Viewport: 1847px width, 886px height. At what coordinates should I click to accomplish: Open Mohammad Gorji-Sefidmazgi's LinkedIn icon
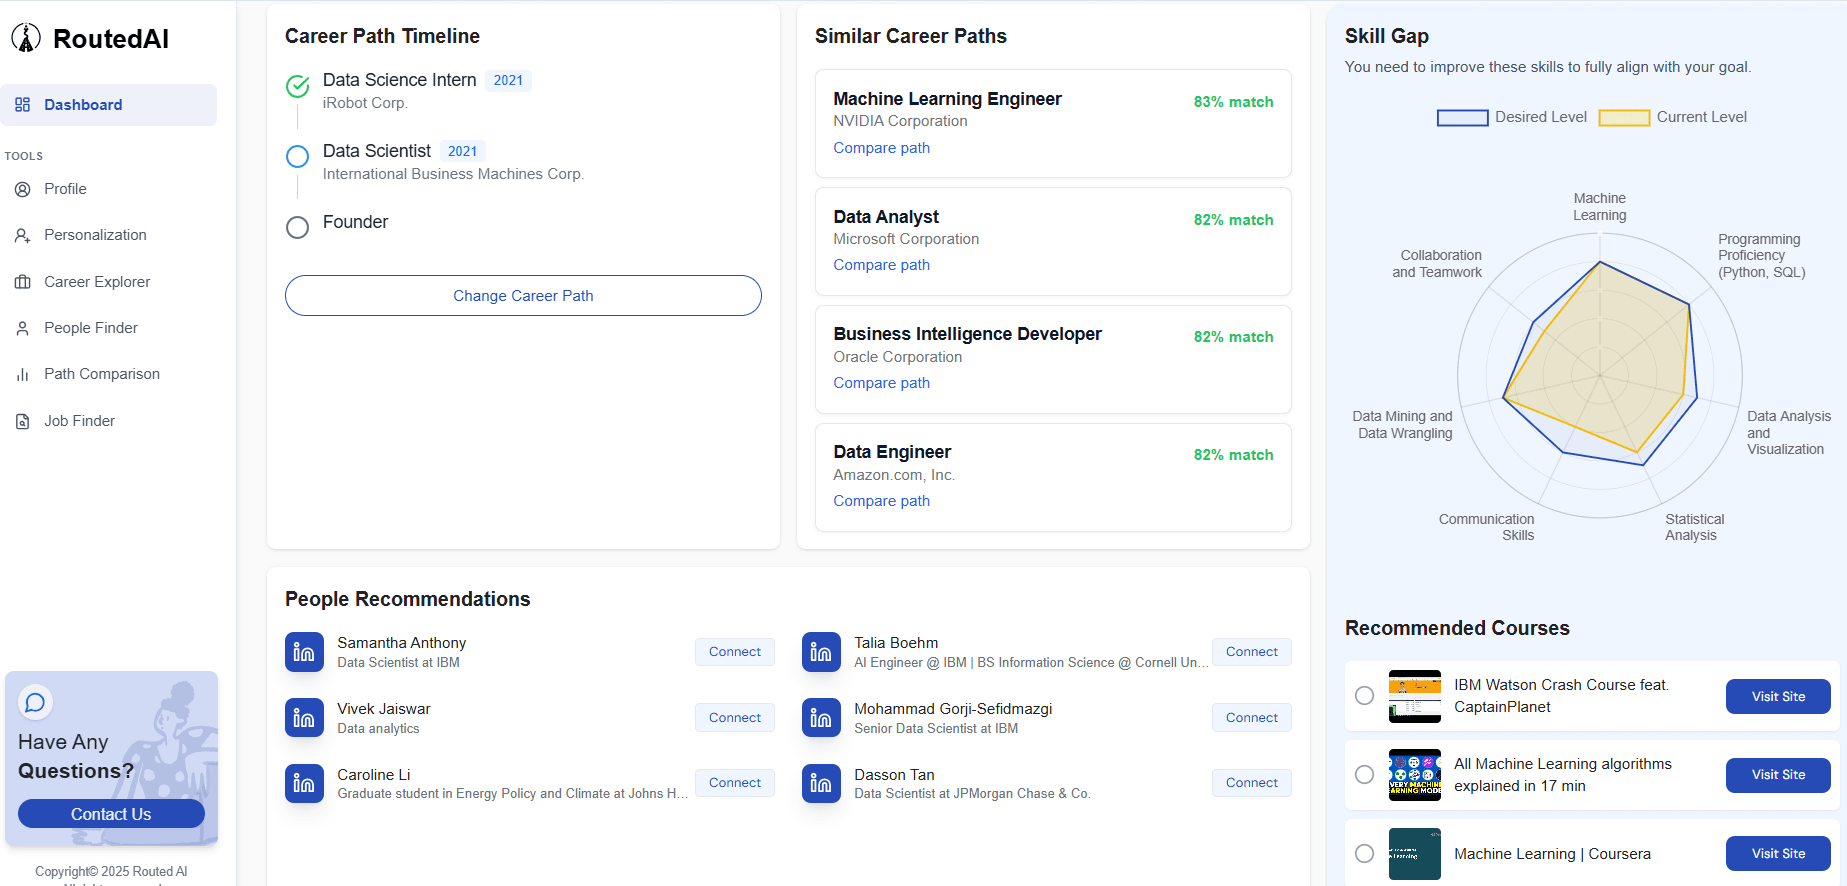point(821,718)
